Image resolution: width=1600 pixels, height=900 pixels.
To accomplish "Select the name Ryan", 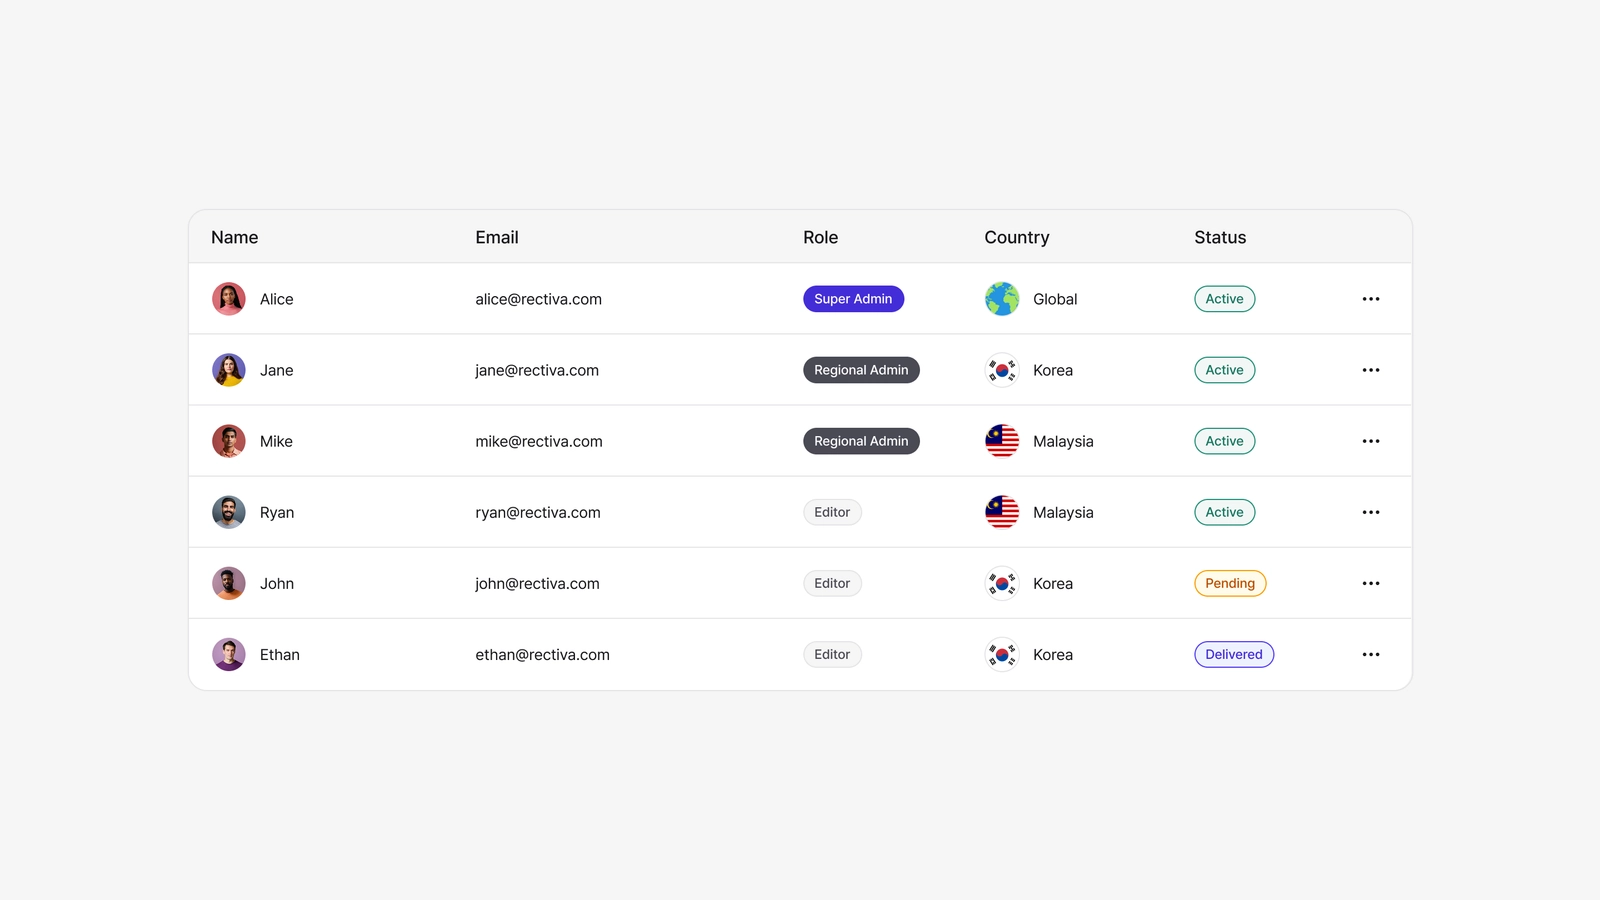I will click(277, 512).
